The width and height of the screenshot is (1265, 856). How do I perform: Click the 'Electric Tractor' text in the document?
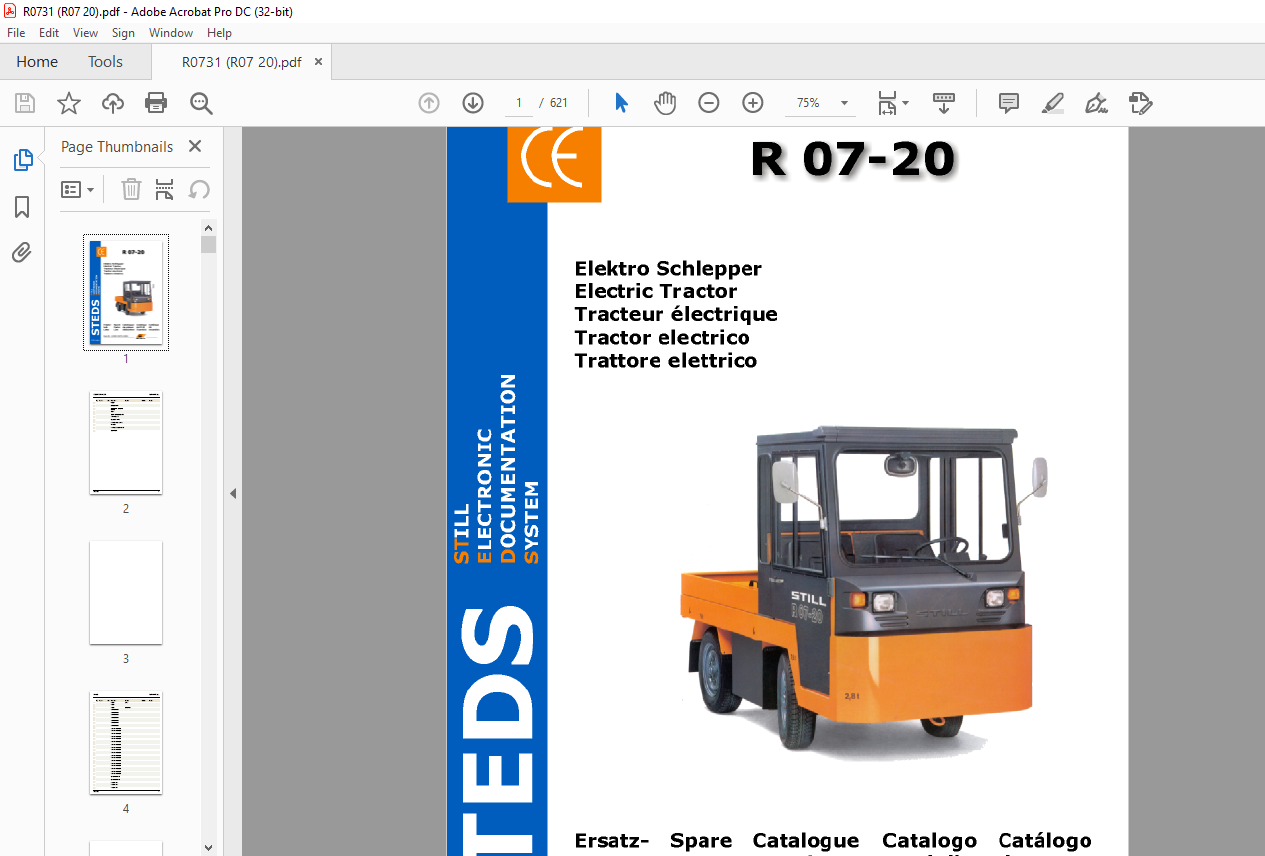tap(656, 291)
